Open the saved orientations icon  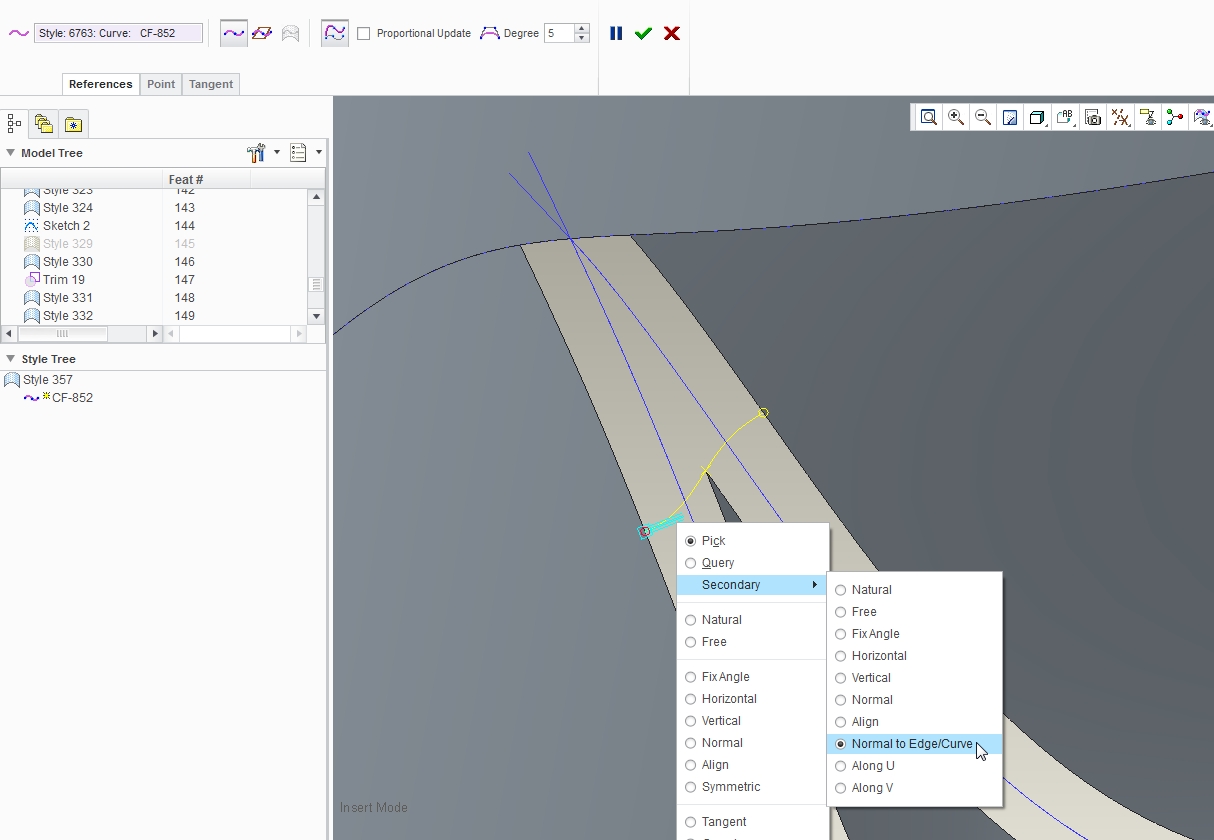(x=1065, y=117)
